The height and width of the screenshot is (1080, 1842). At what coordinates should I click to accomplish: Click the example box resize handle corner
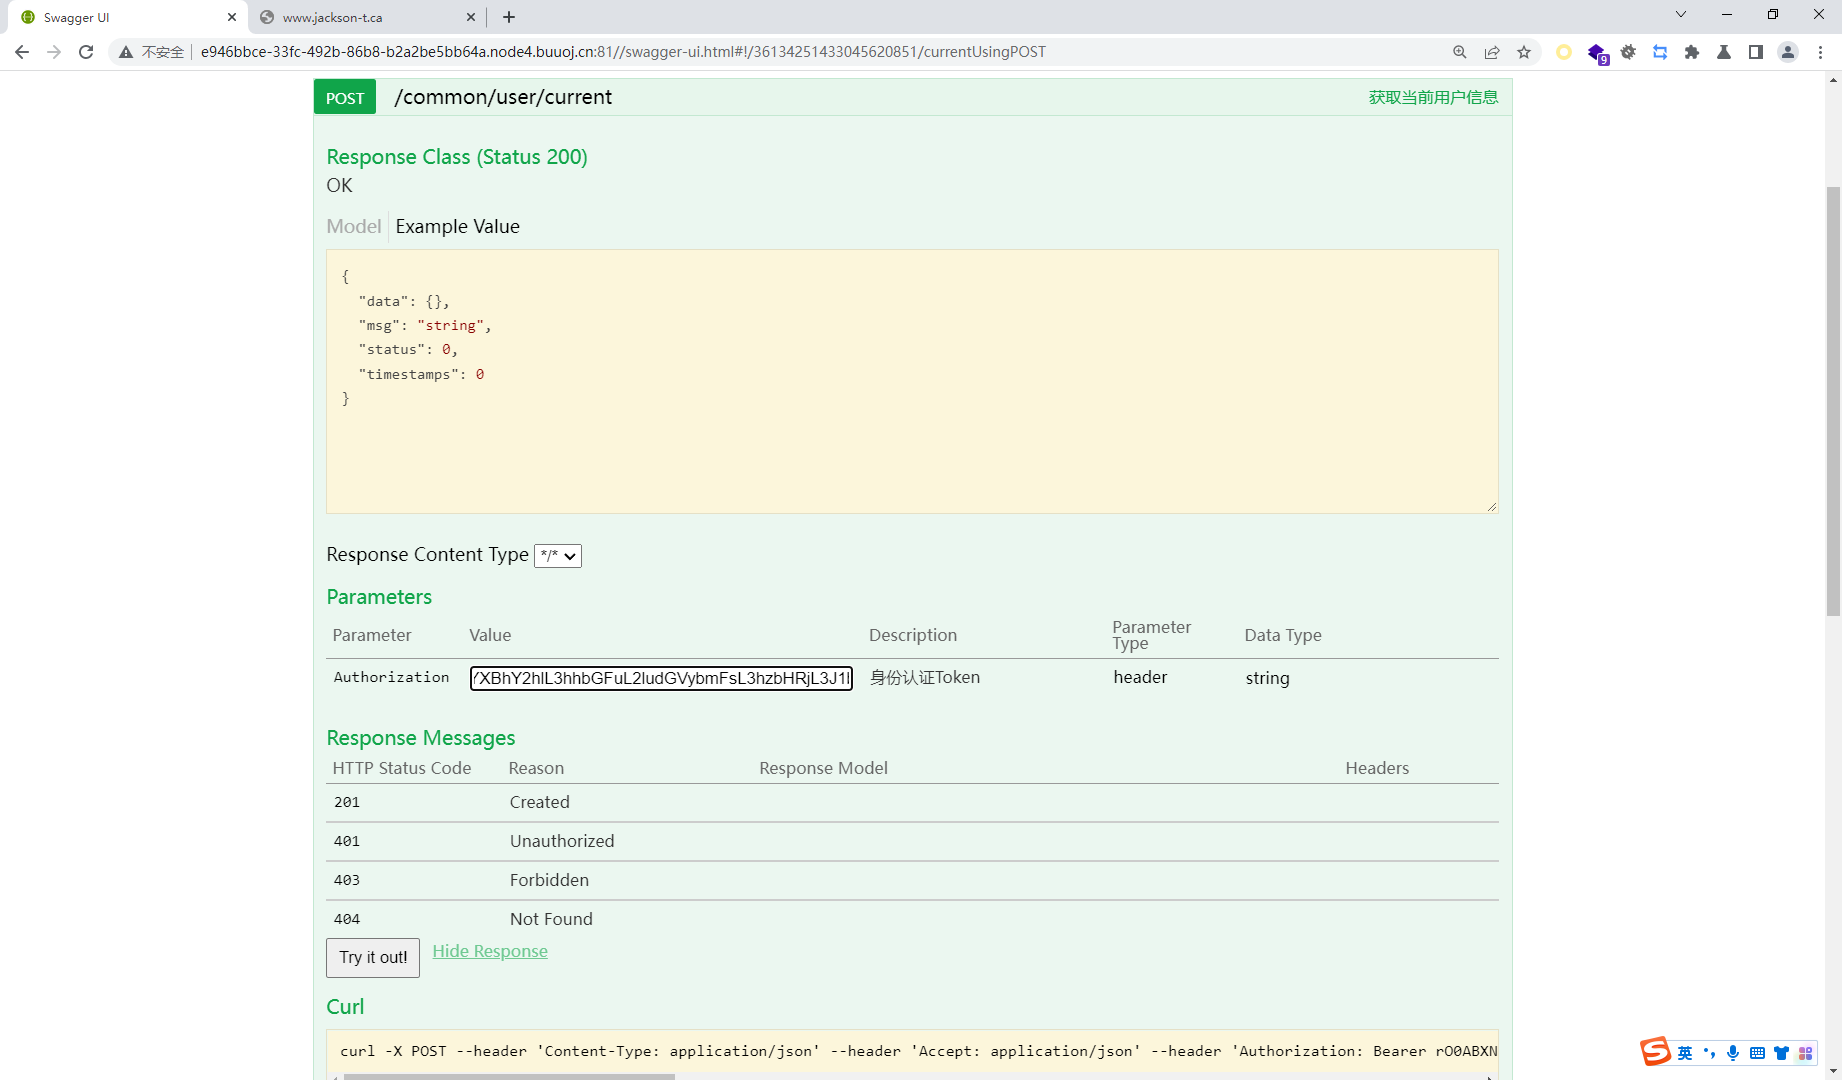pos(1491,507)
